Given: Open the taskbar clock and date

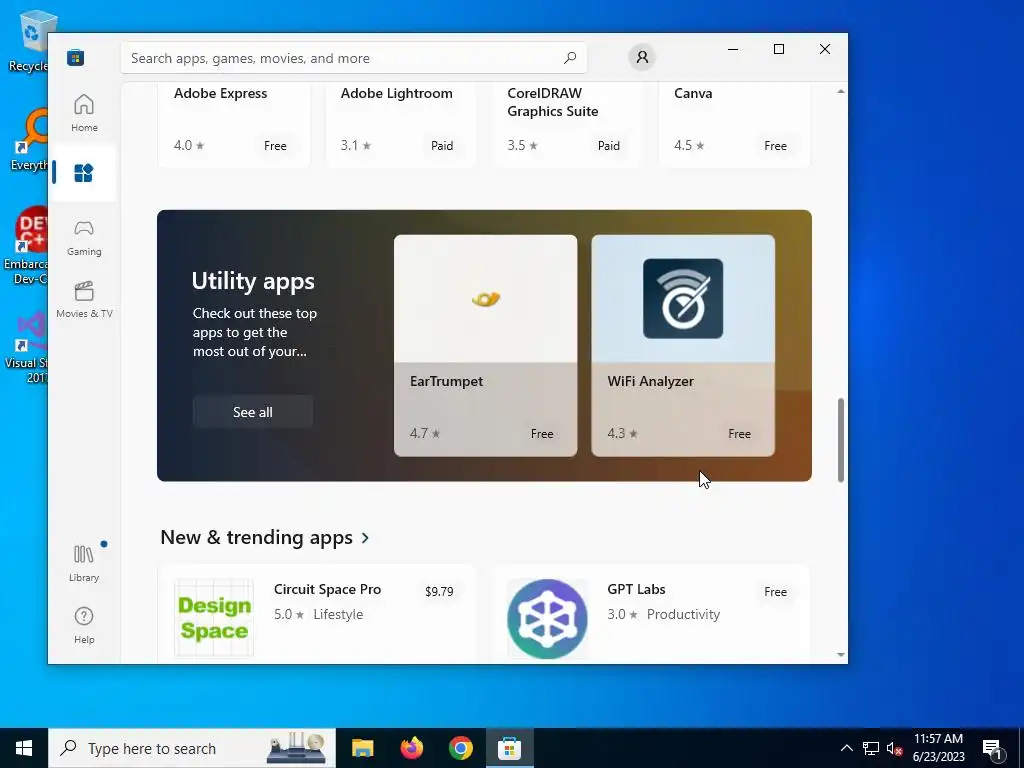Looking at the screenshot, I should 938,748.
